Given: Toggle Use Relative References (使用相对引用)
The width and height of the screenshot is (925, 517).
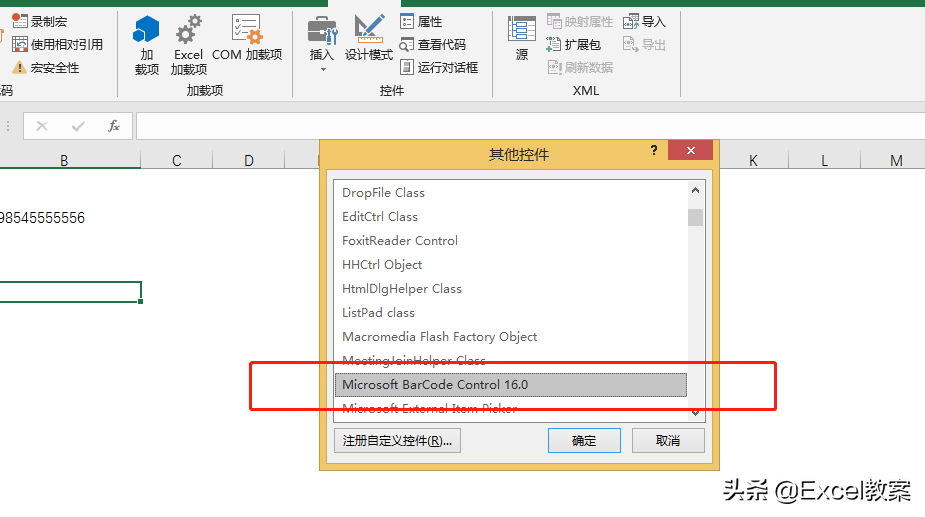Looking at the screenshot, I should click(58, 44).
